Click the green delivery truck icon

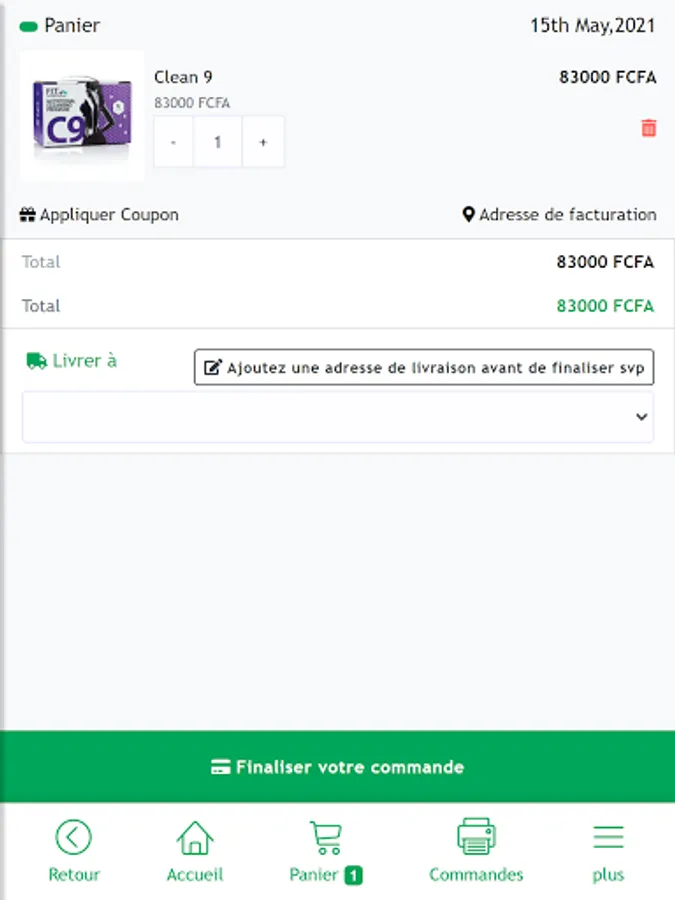pos(37,361)
